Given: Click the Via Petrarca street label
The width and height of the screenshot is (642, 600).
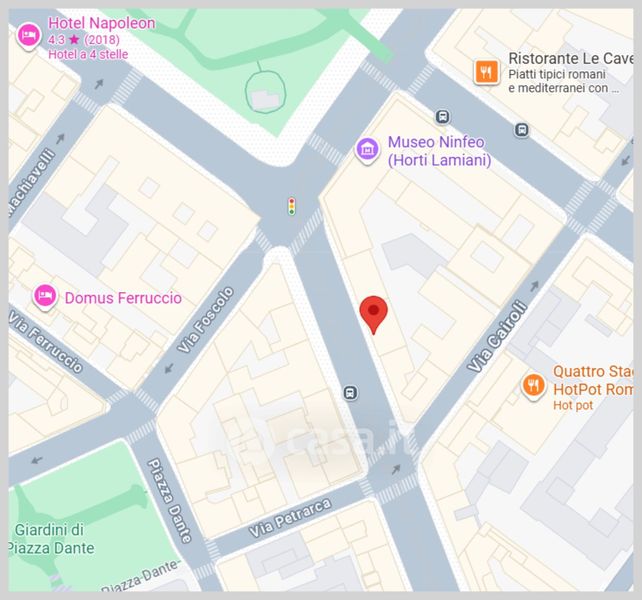Looking at the screenshot, I should 290,518.
